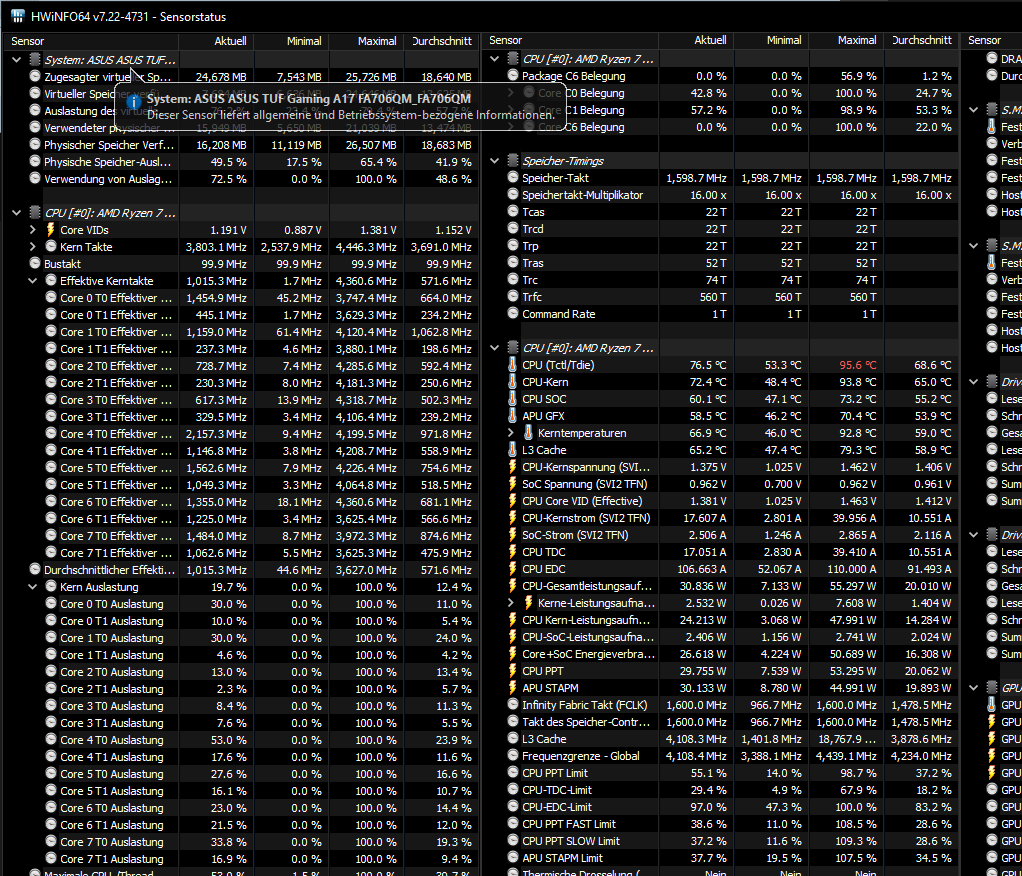The height and width of the screenshot is (876, 1022).
Task: Collapse the Effektive Kerntakte subtree
Action: (x=33, y=280)
